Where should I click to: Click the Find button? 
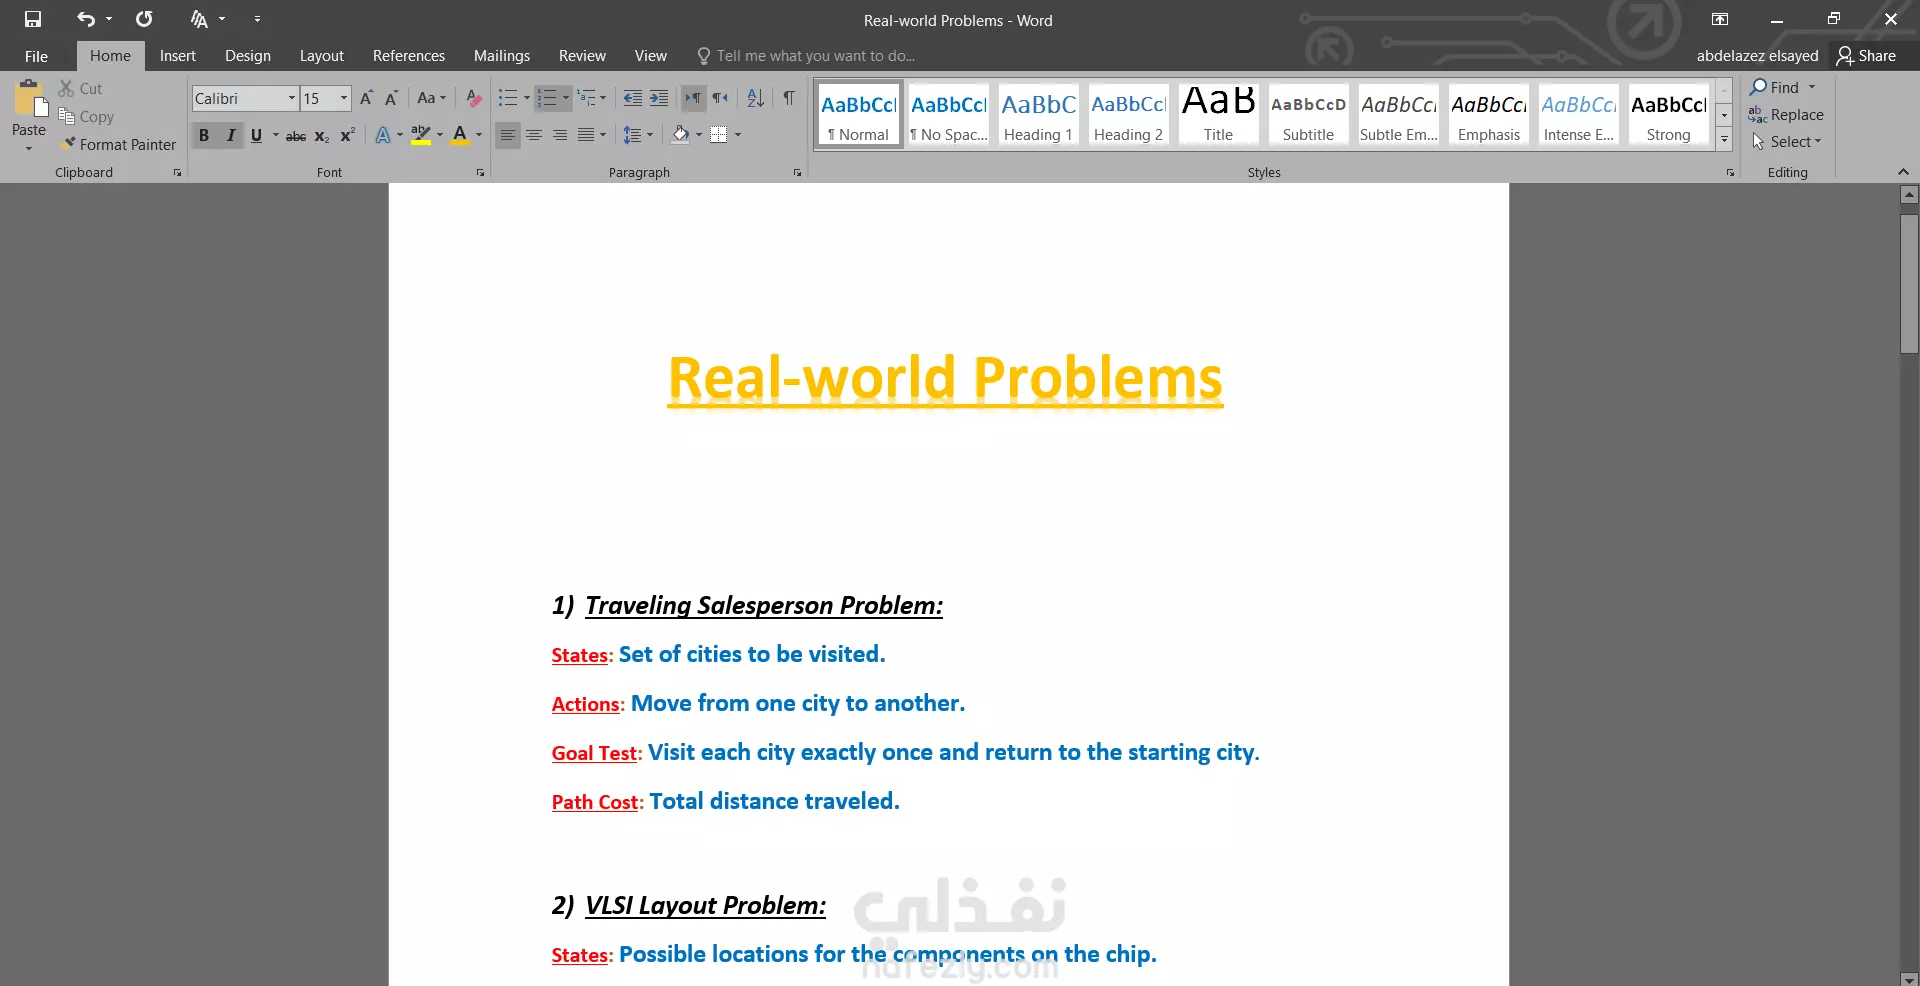click(1776, 88)
